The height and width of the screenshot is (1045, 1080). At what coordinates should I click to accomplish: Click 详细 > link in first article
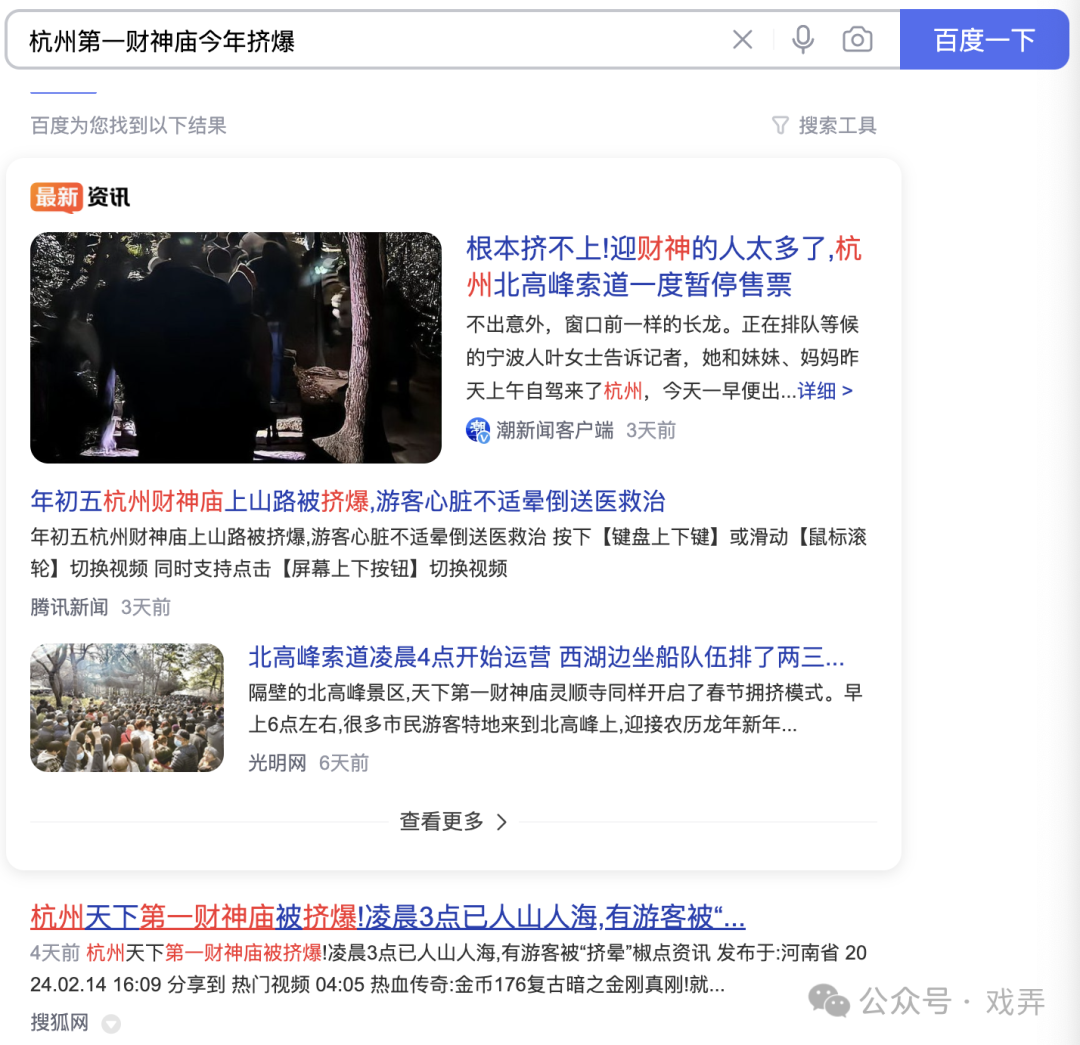[825, 391]
